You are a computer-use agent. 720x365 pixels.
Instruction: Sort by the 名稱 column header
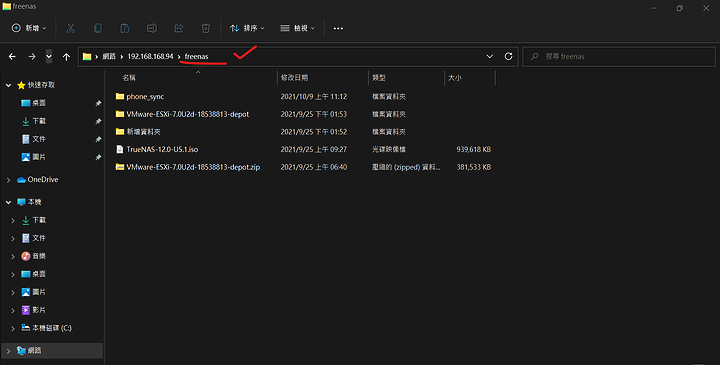pyautogui.click(x=129, y=78)
